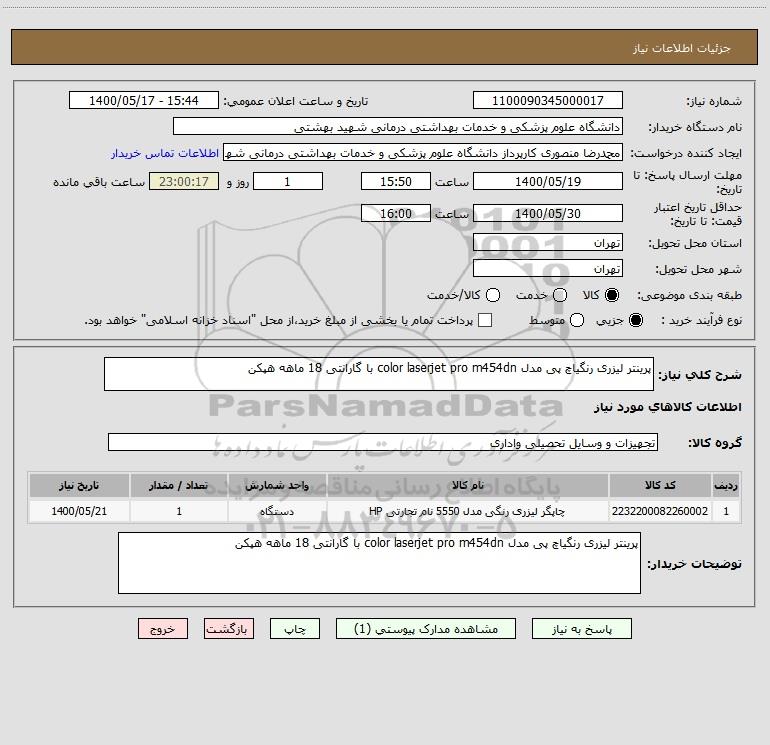Click the توضیحات خریدار text area
The width and height of the screenshot is (770, 745).
coord(379,563)
